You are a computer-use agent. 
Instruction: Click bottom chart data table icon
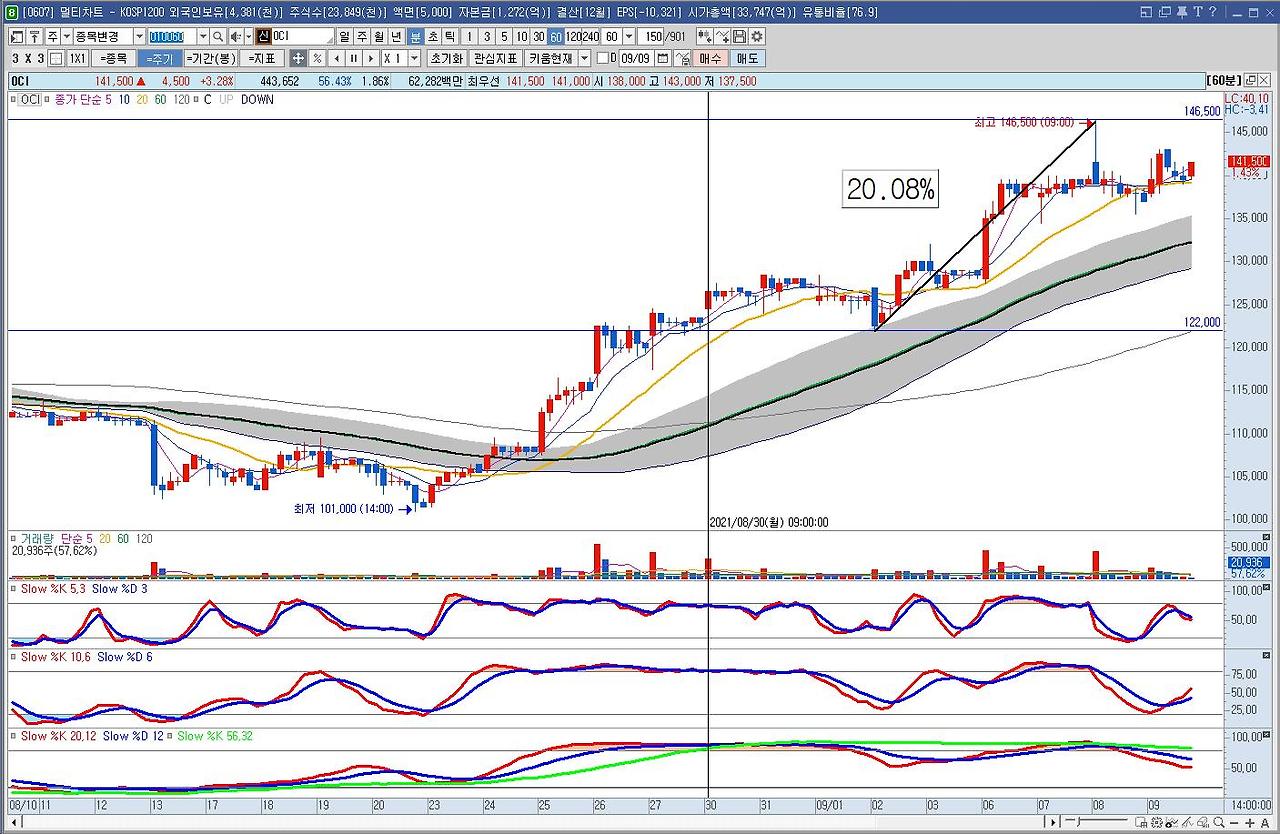pyautogui.click(x=1141, y=822)
